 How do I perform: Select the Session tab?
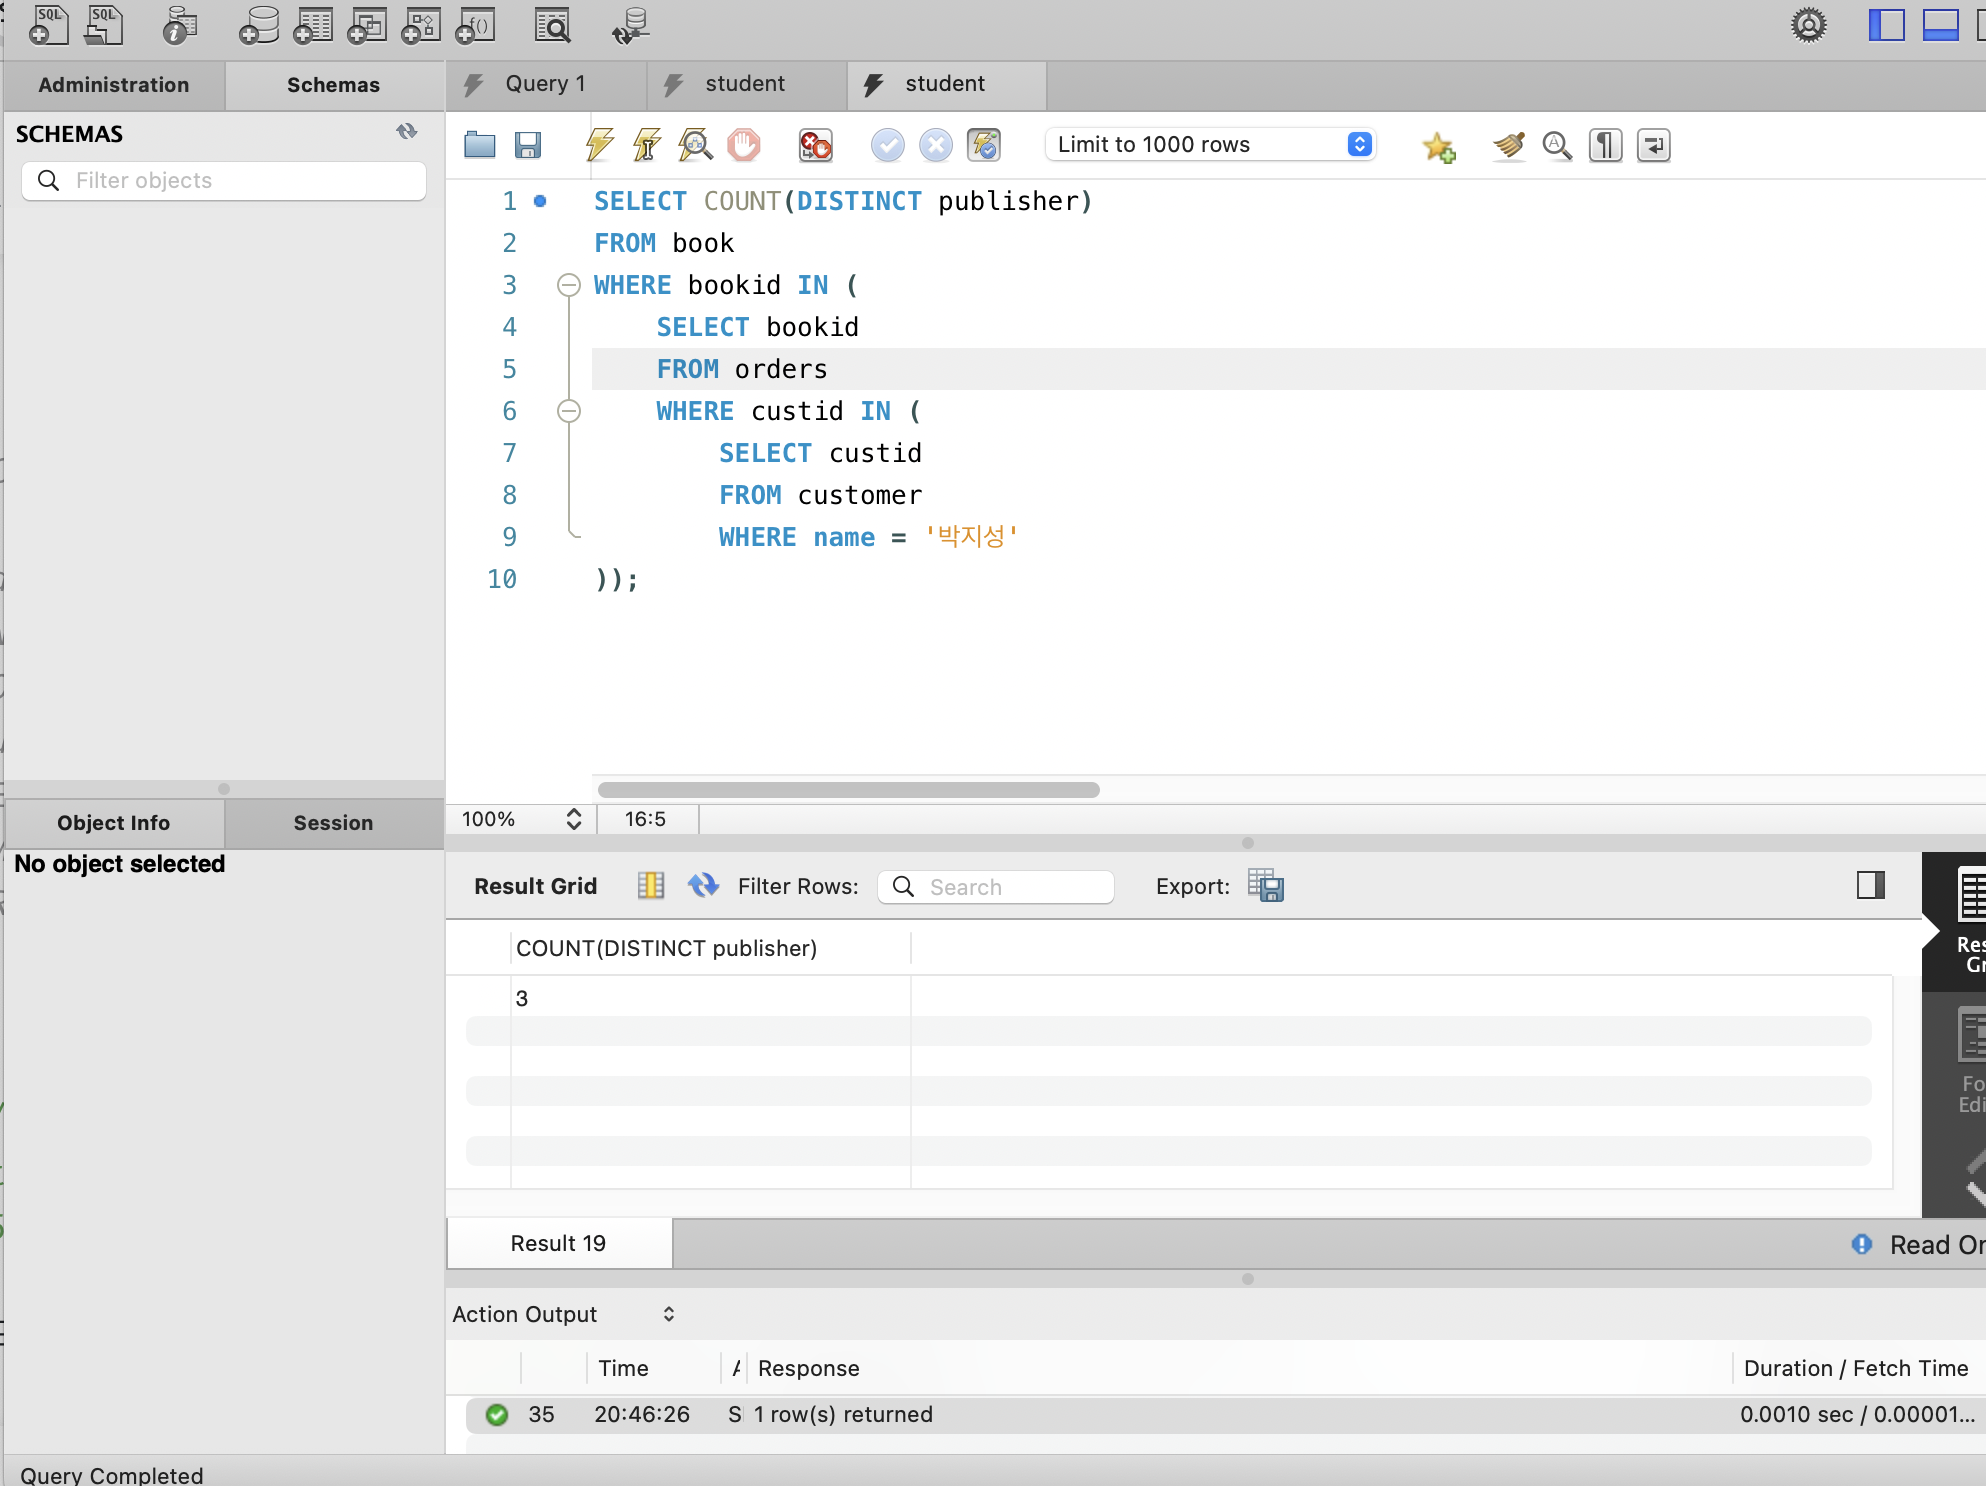[333, 822]
